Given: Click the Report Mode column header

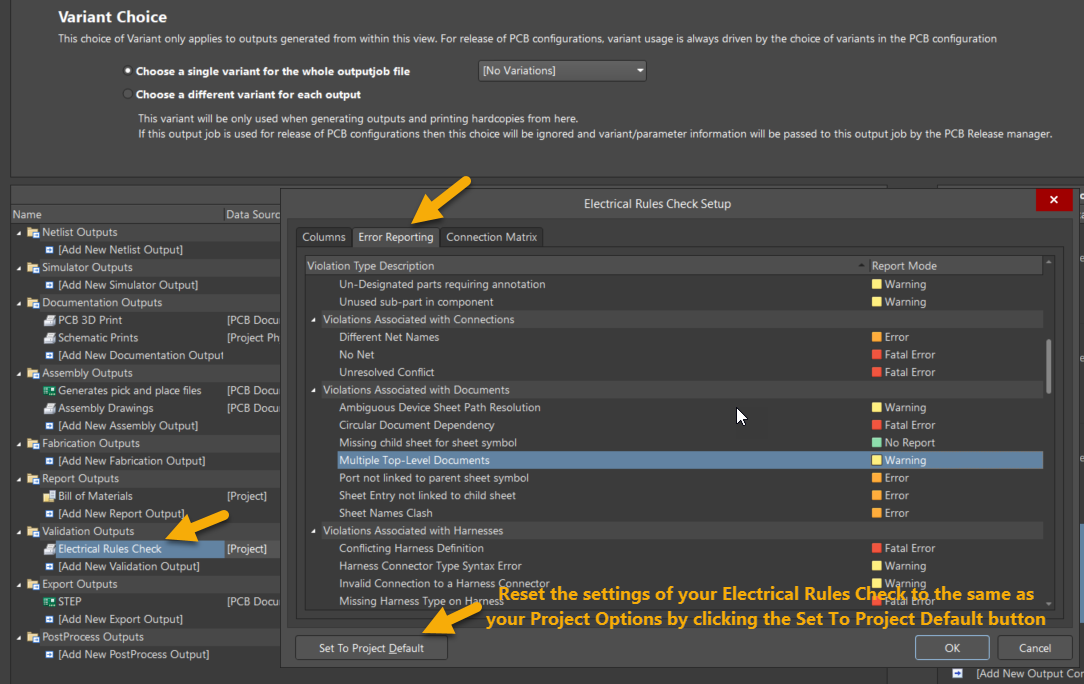Looking at the screenshot, I should pyautogui.click(x=955, y=266).
